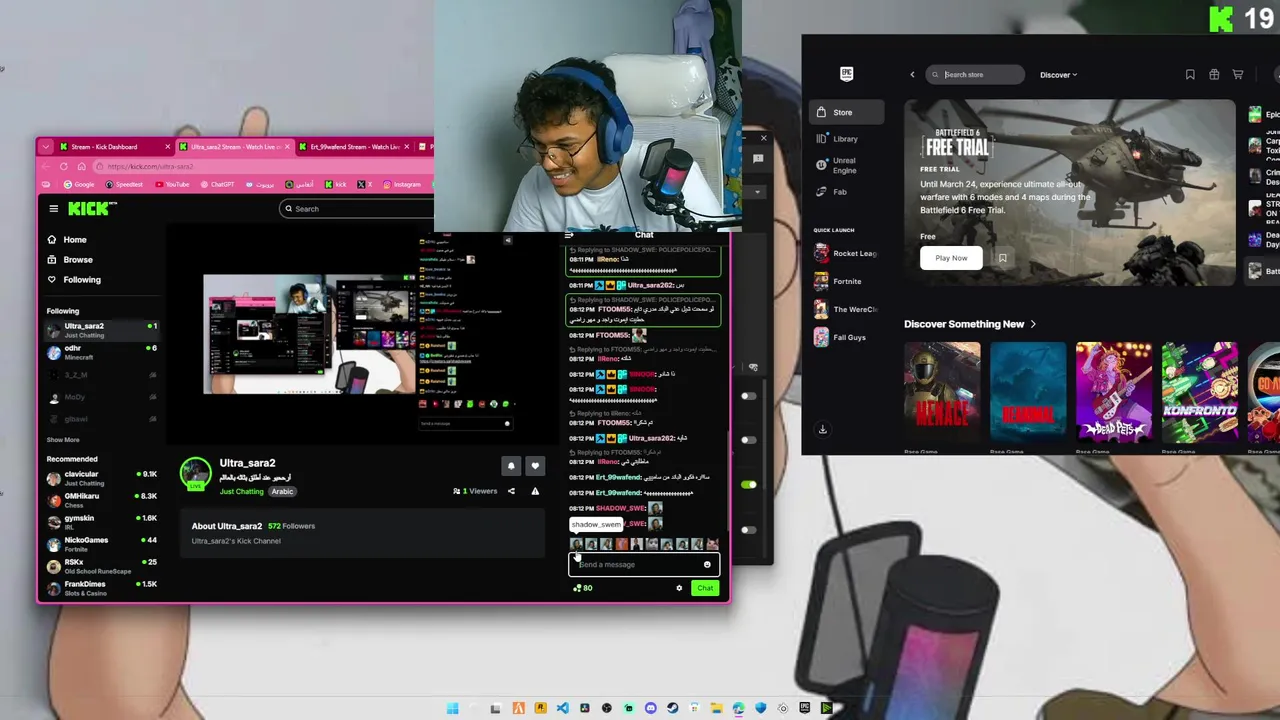Go back in Epic Games launcher
The height and width of the screenshot is (720, 1280).
[912, 75]
